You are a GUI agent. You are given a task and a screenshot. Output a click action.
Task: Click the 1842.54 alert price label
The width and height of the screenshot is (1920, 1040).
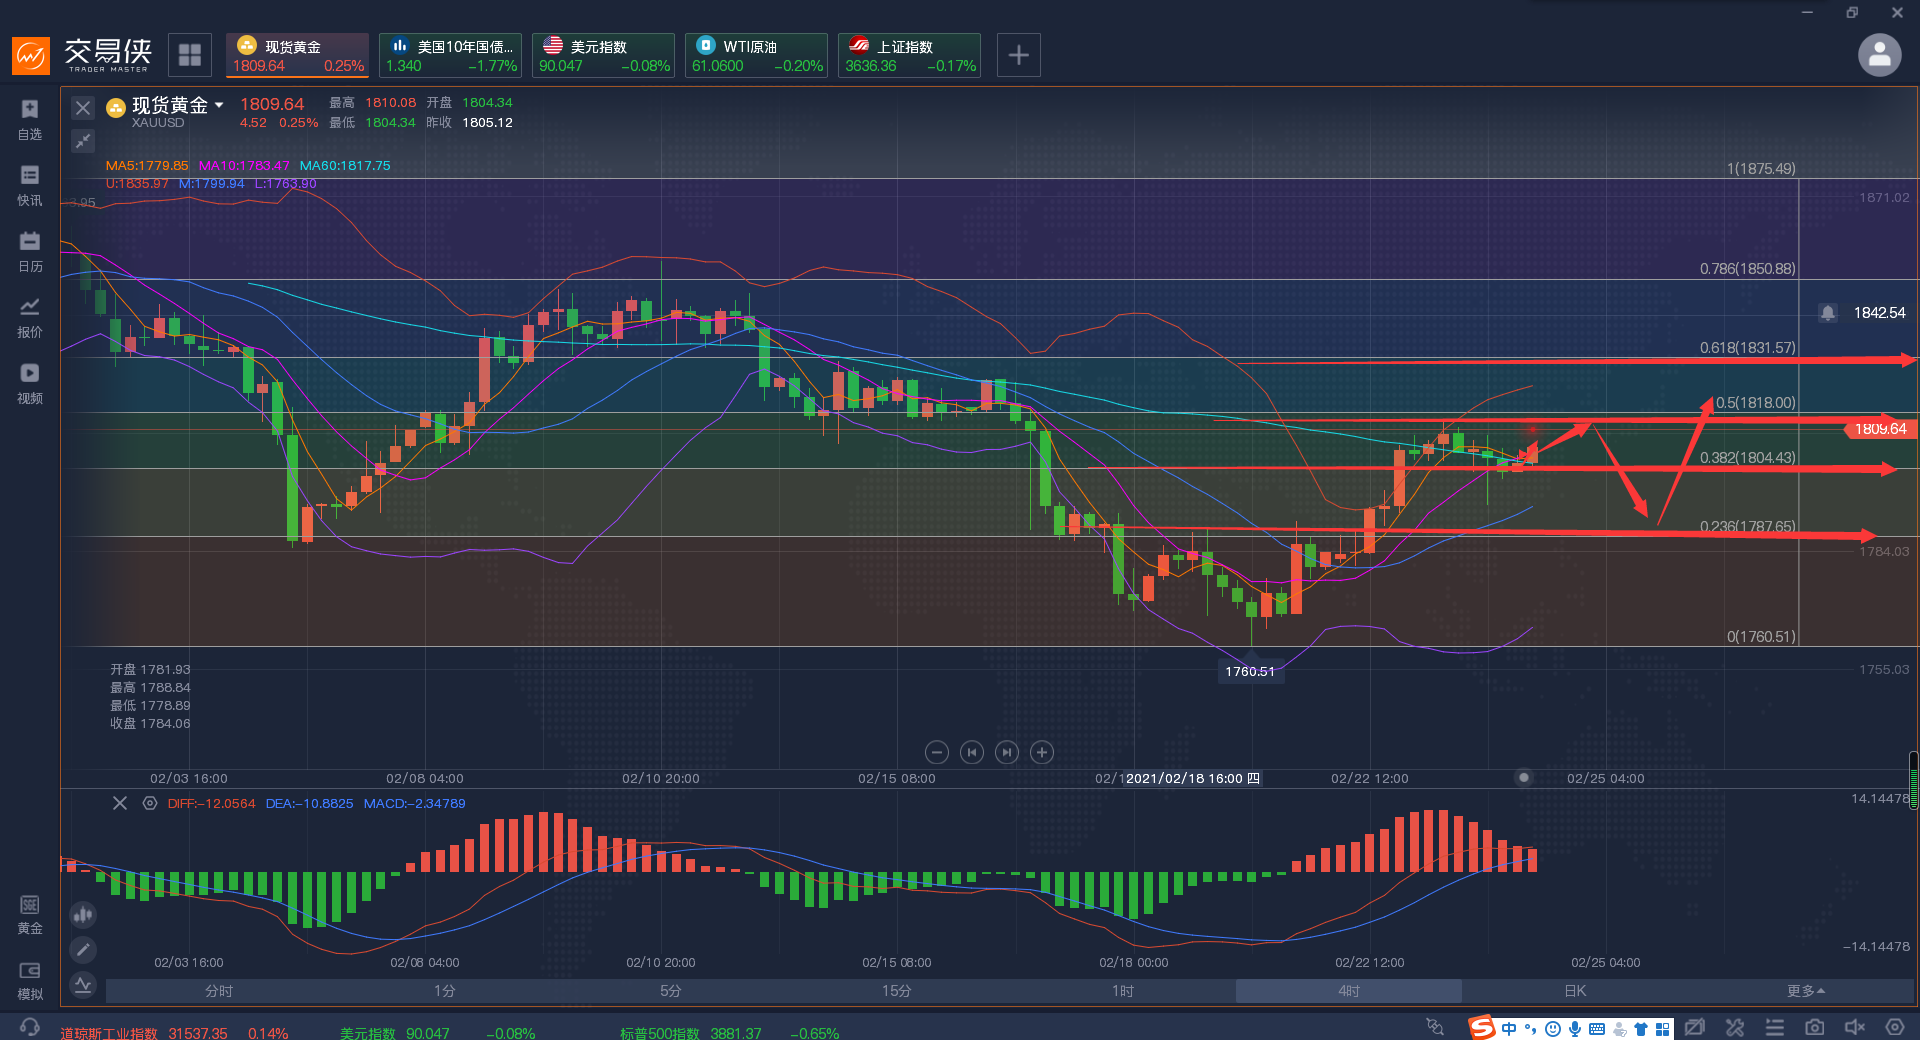pos(1879,313)
